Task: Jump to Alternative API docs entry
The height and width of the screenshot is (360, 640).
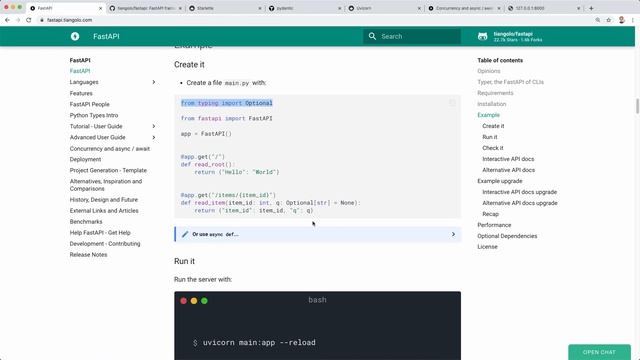Action: coord(508,170)
